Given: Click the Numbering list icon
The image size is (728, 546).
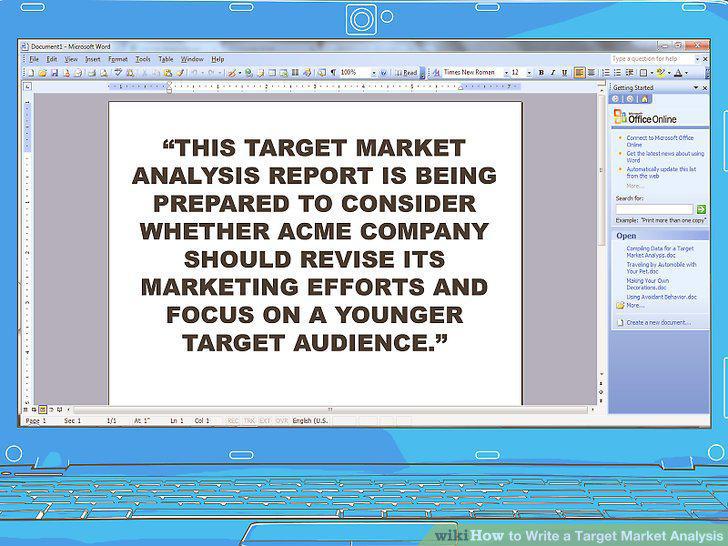Looking at the screenshot, I should click(x=606, y=72).
